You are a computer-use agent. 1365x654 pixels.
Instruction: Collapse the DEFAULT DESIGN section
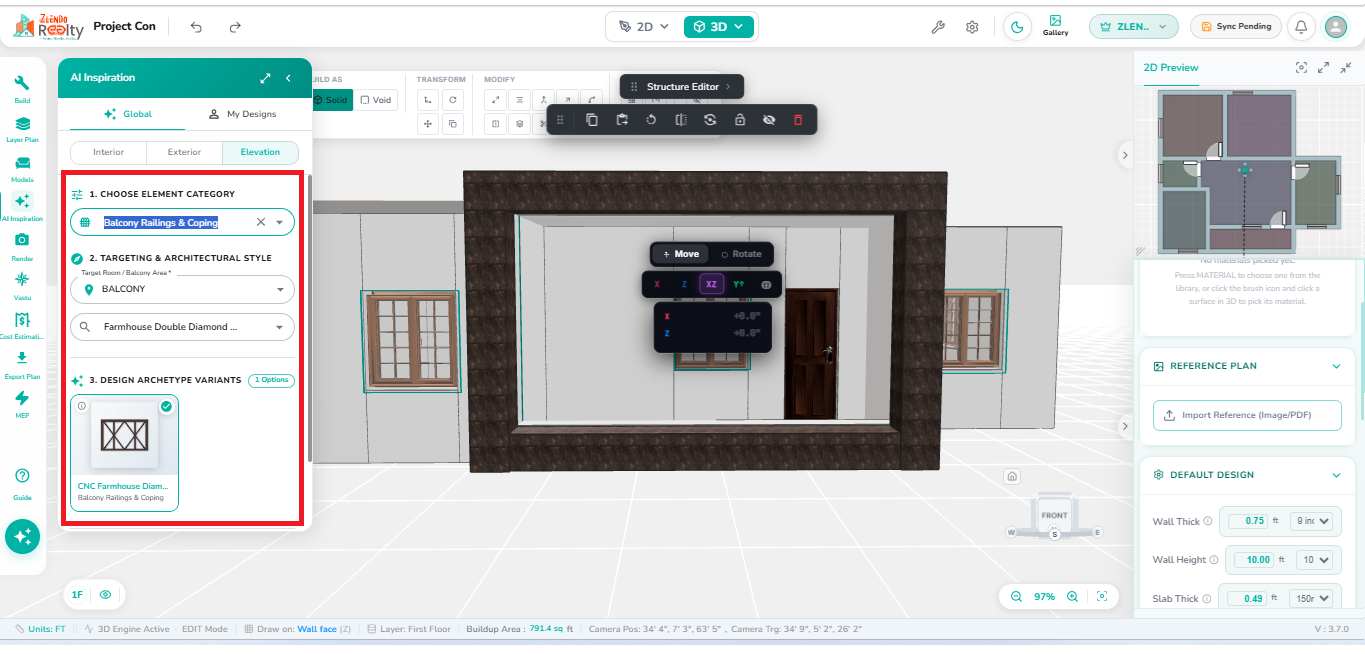coord(1336,475)
